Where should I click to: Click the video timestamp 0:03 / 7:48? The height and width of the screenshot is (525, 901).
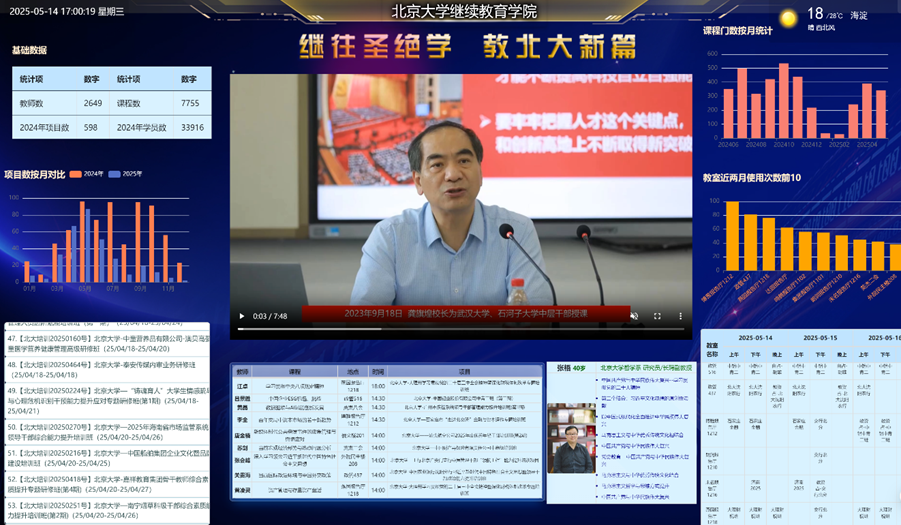pyautogui.click(x=269, y=316)
